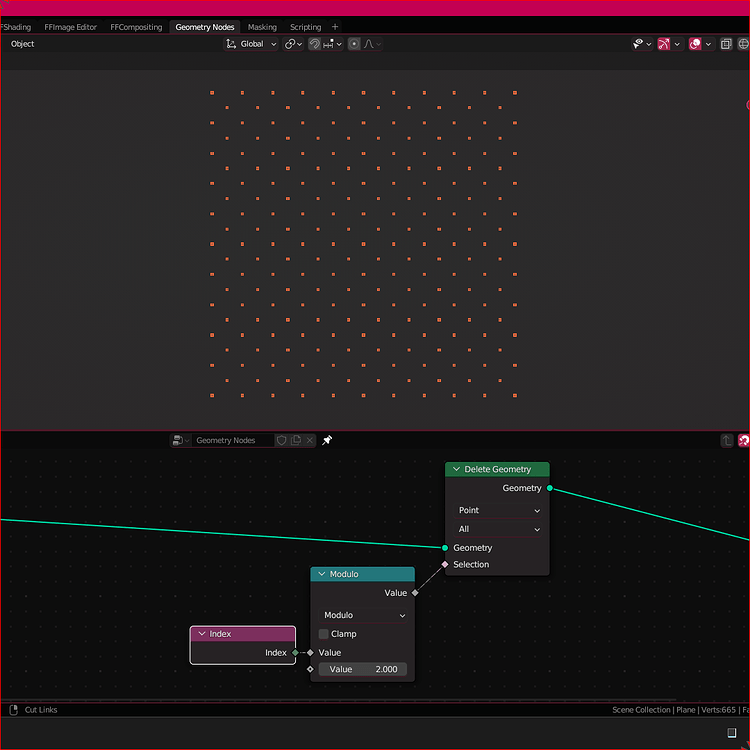The width and height of the screenshot is (750, 750).
Task: Open the Object menu in viewport header
Action: [x=22, y=44]
